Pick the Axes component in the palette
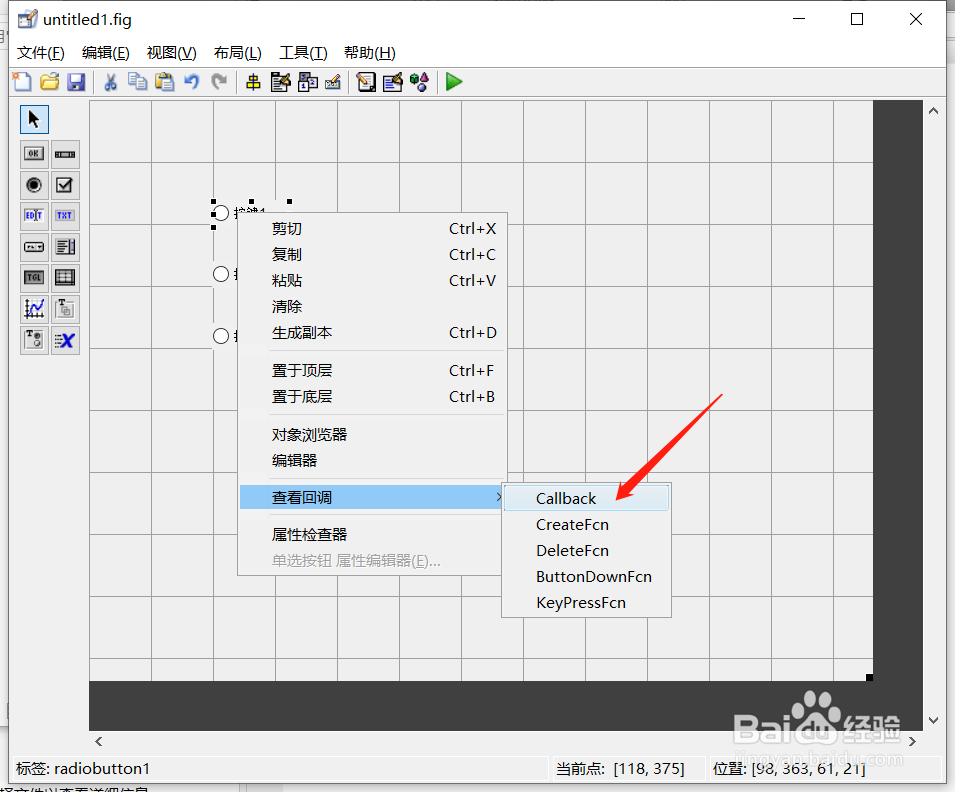 point(34,309)
